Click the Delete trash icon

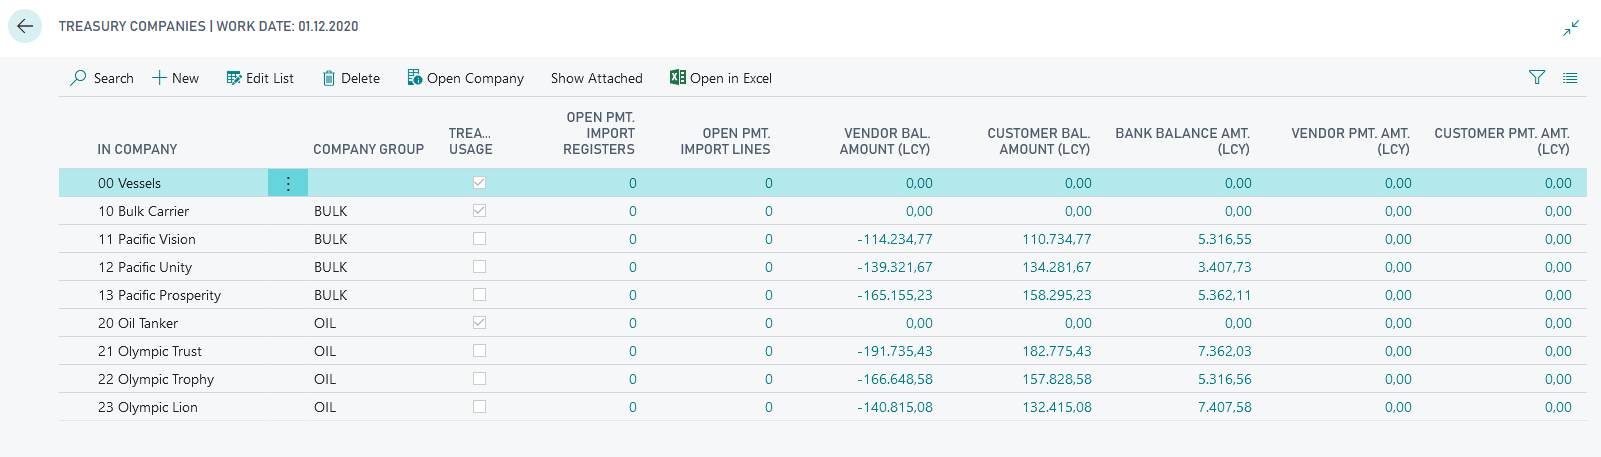point(329,78)
